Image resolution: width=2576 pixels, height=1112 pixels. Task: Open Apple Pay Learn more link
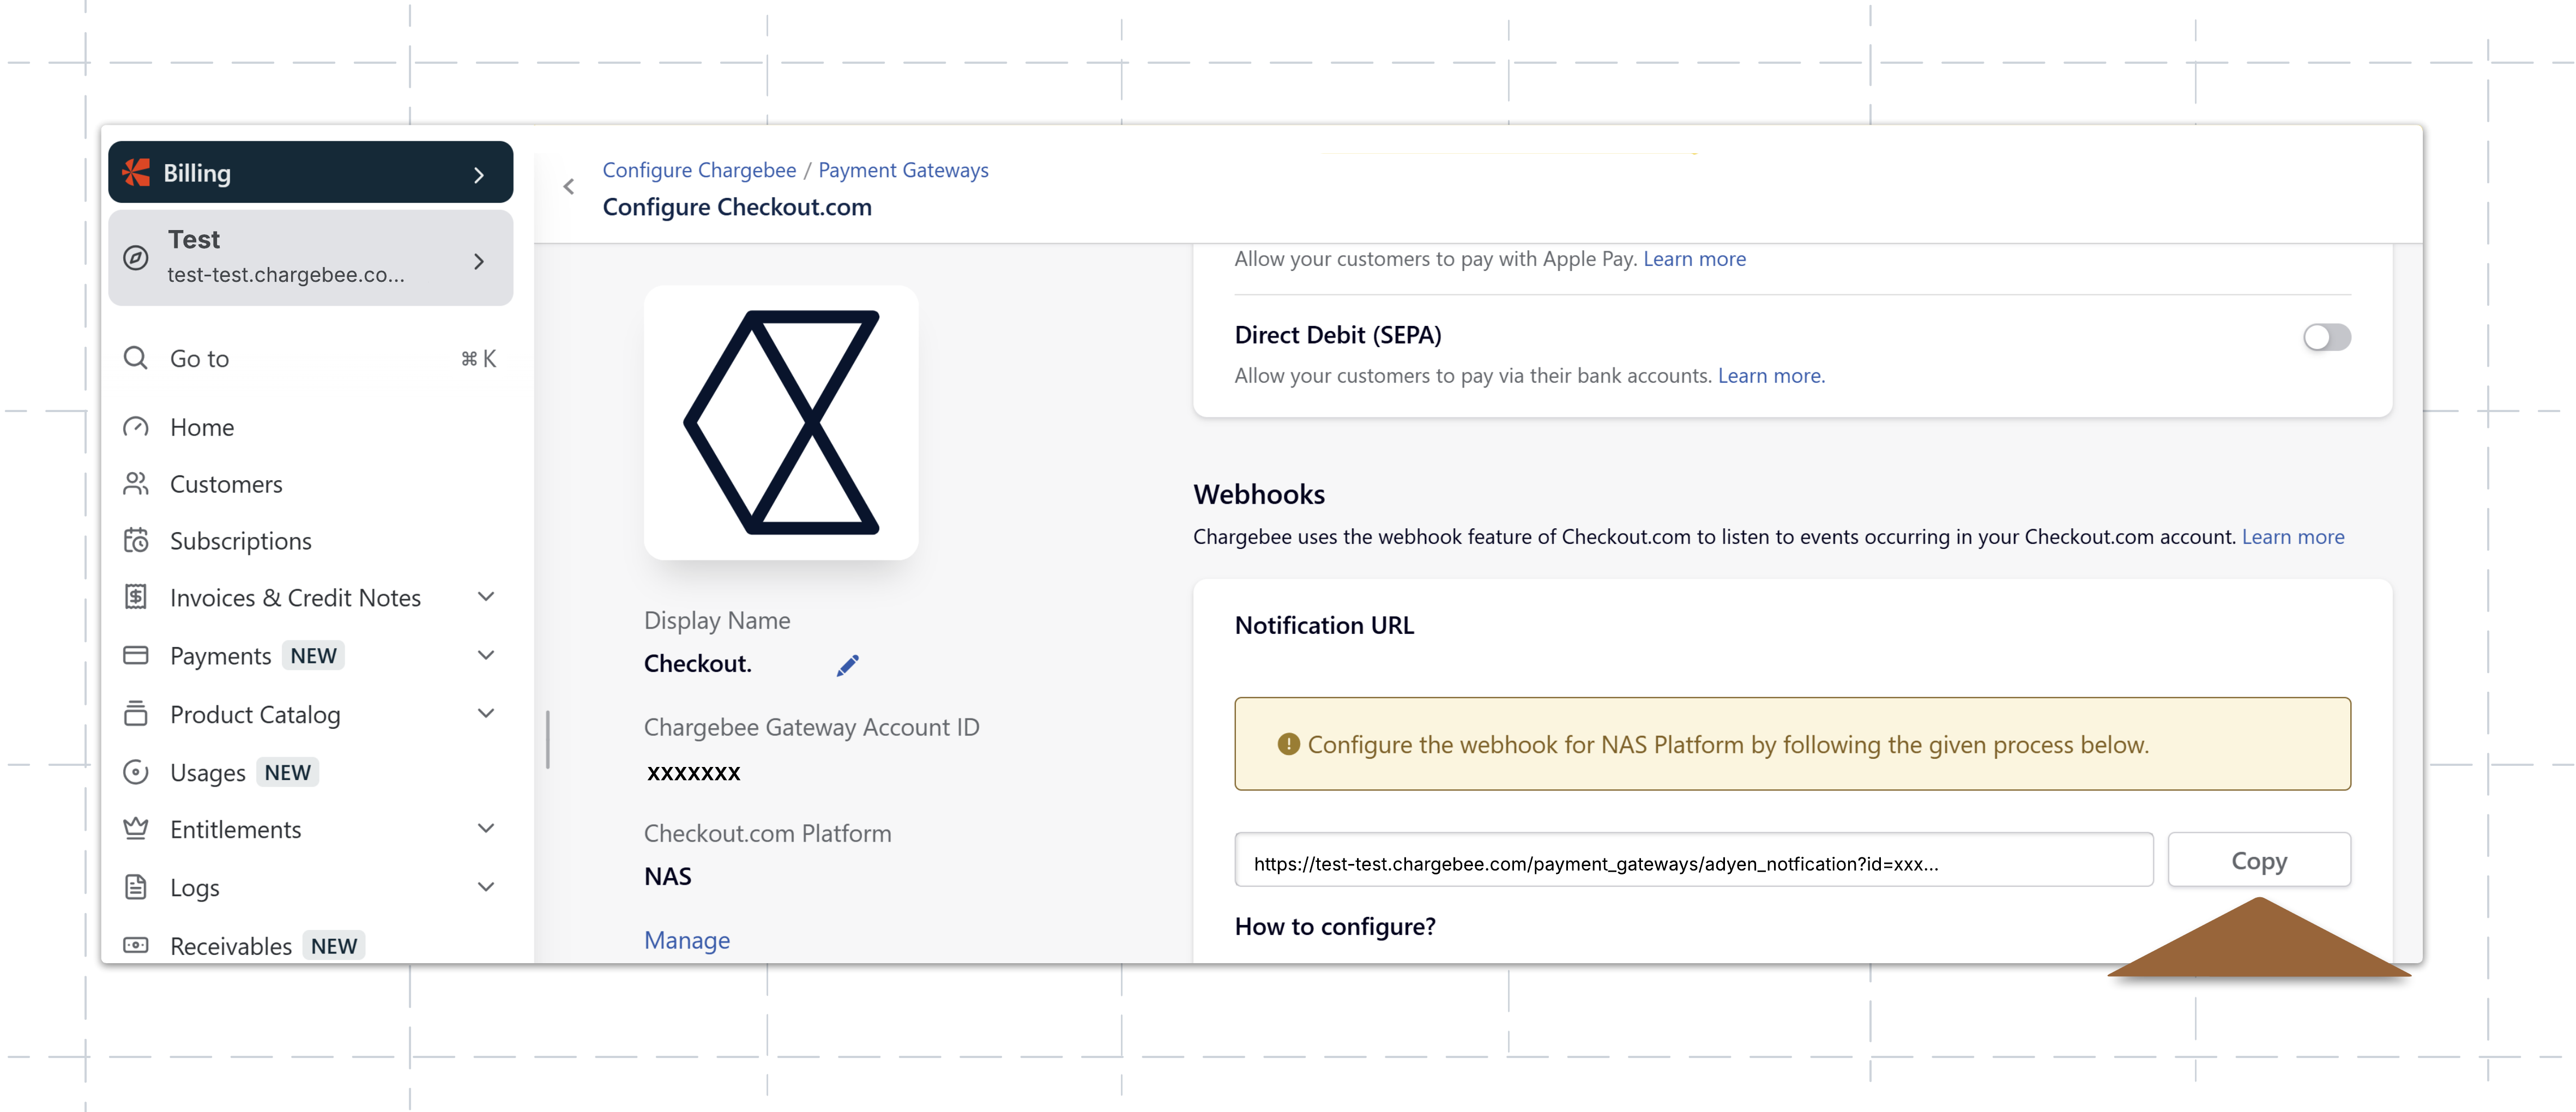1694,259
